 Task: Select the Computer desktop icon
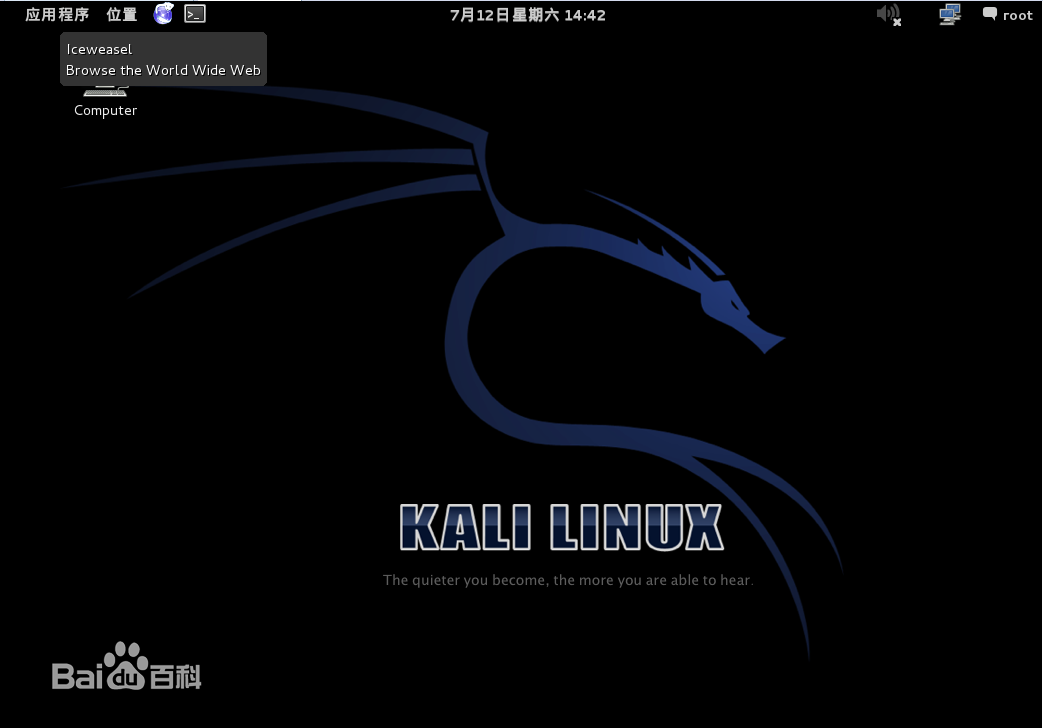pos(105,103)
